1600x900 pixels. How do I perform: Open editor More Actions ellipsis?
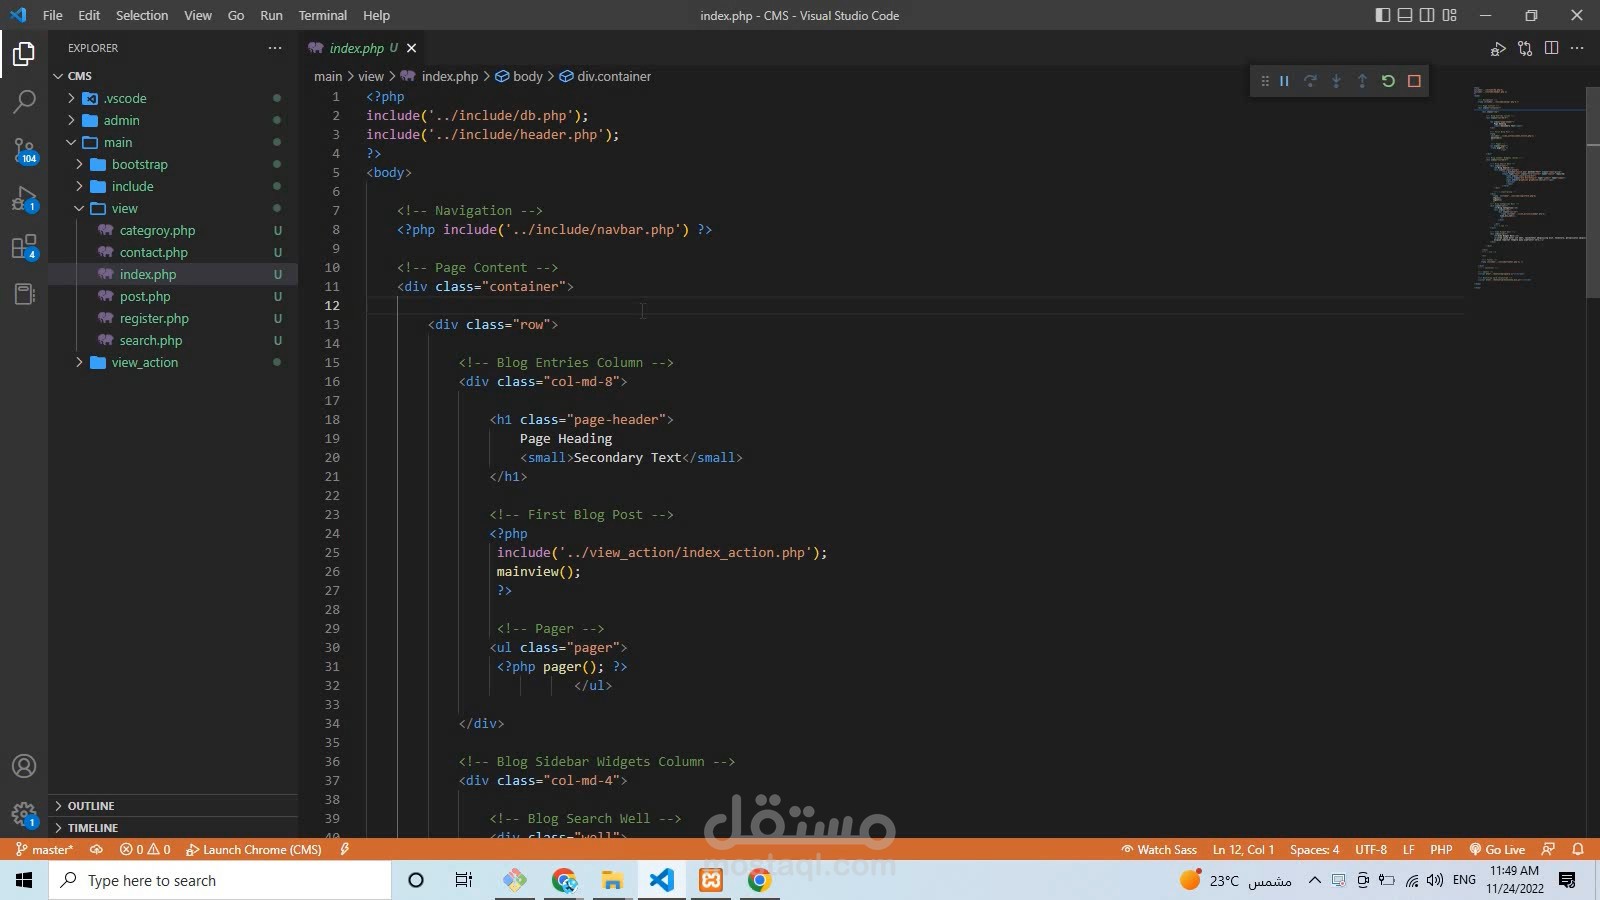[1577, 48]
